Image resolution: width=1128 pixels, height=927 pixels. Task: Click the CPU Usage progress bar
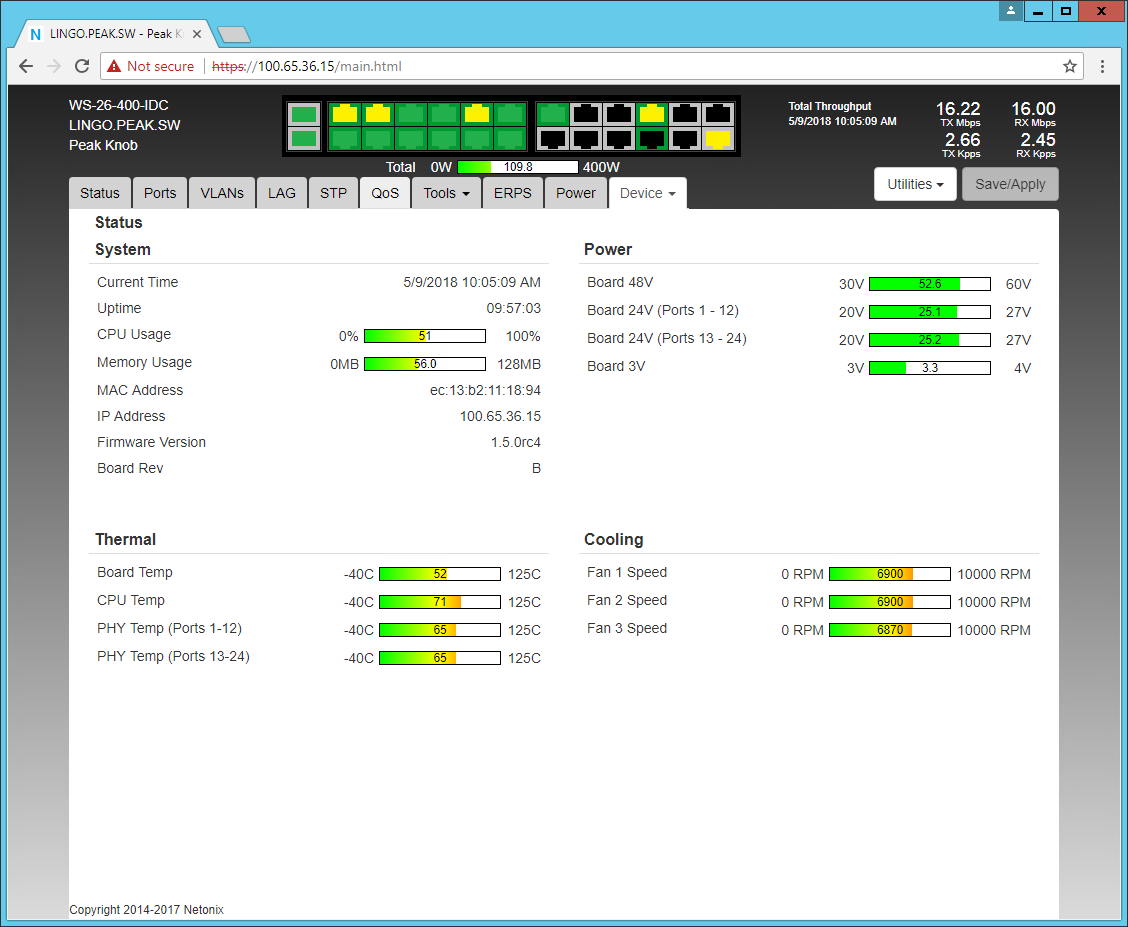[424, 336]
